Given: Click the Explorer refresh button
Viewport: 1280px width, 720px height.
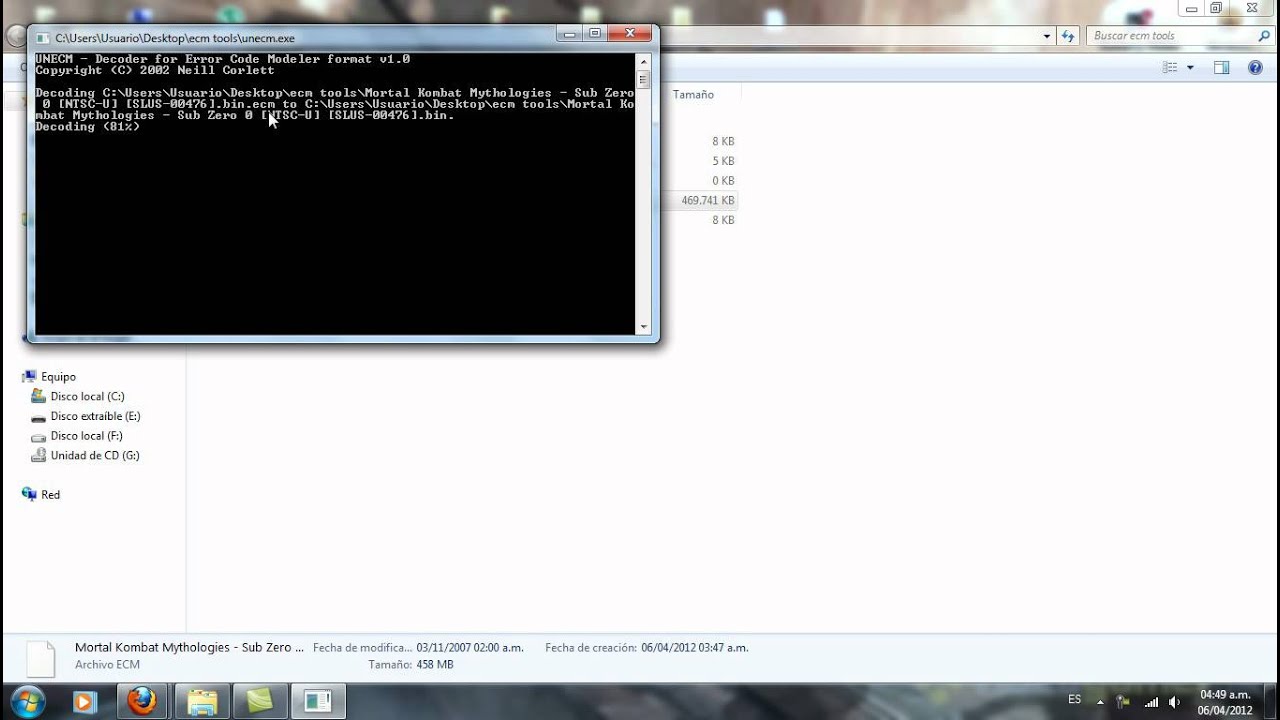Looking at the screenshot, I should [x=1068, y=36].
